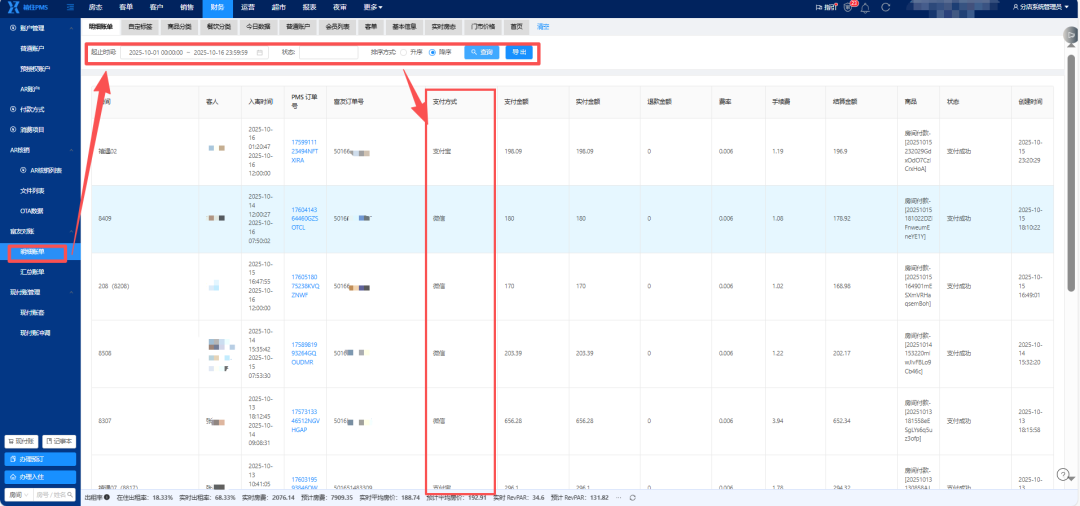Select the 升序 ascending radio button

point(404,52)
